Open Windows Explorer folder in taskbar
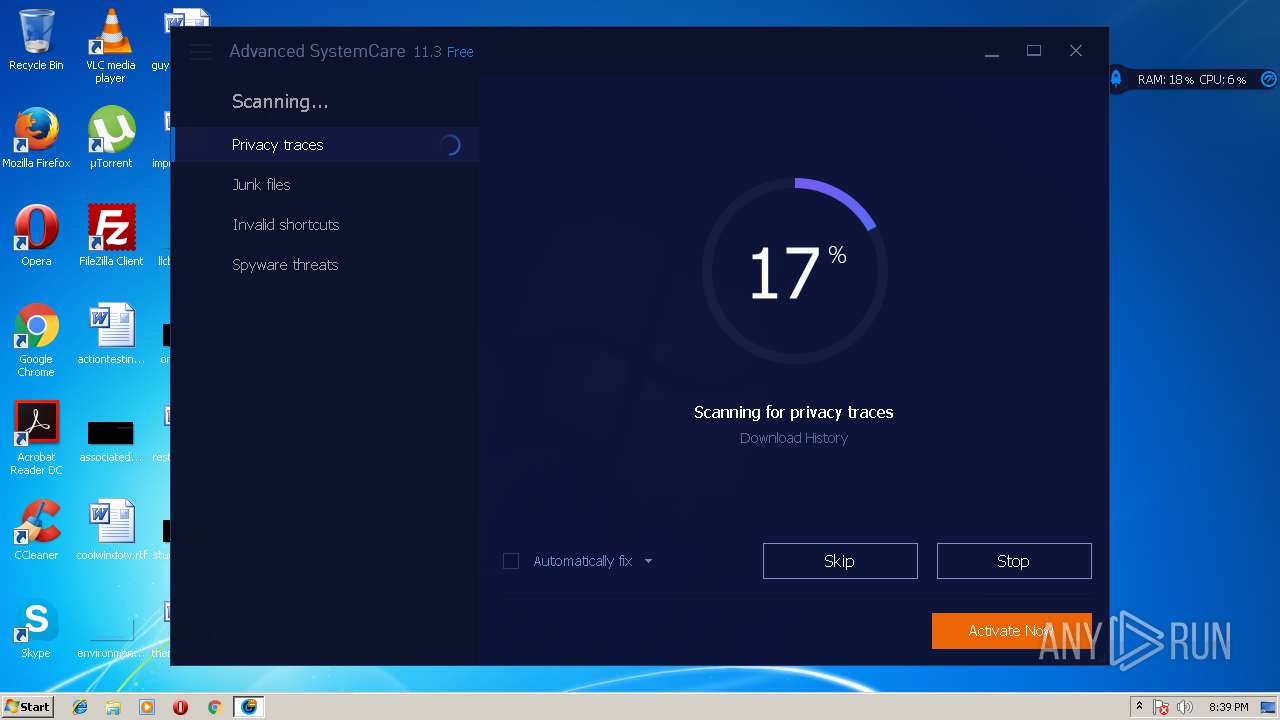 (113, 707)
